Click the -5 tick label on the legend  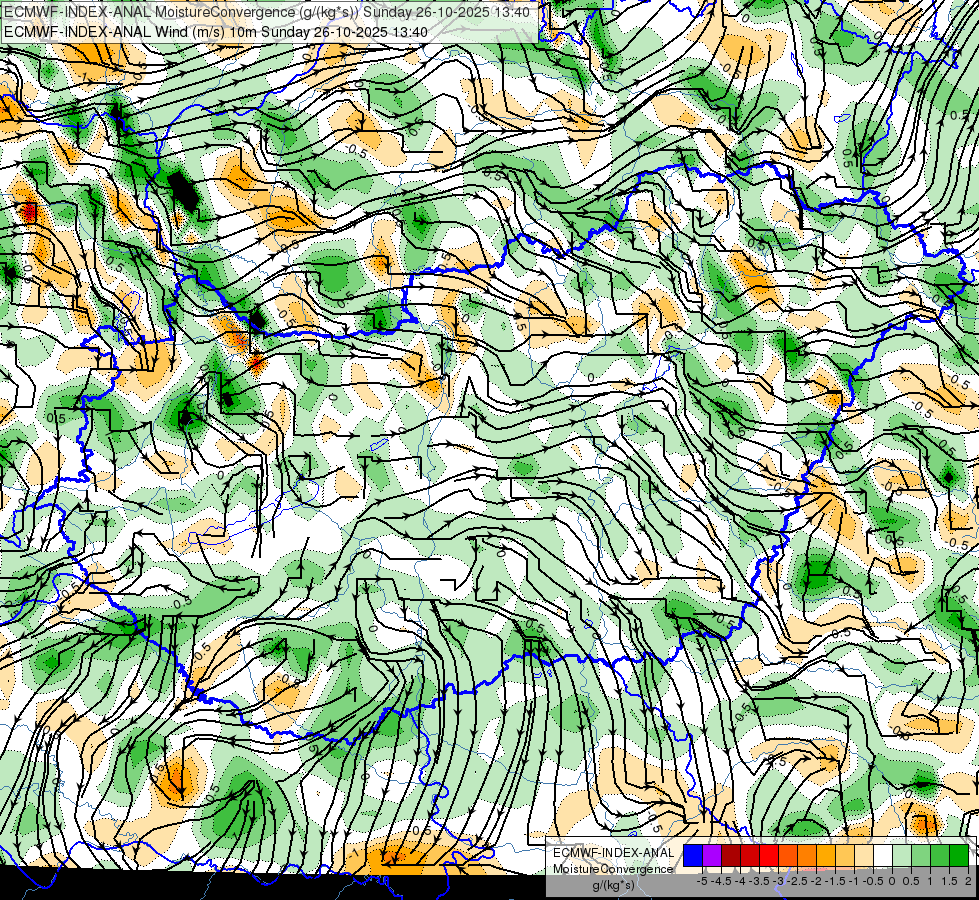coord(702,881)
